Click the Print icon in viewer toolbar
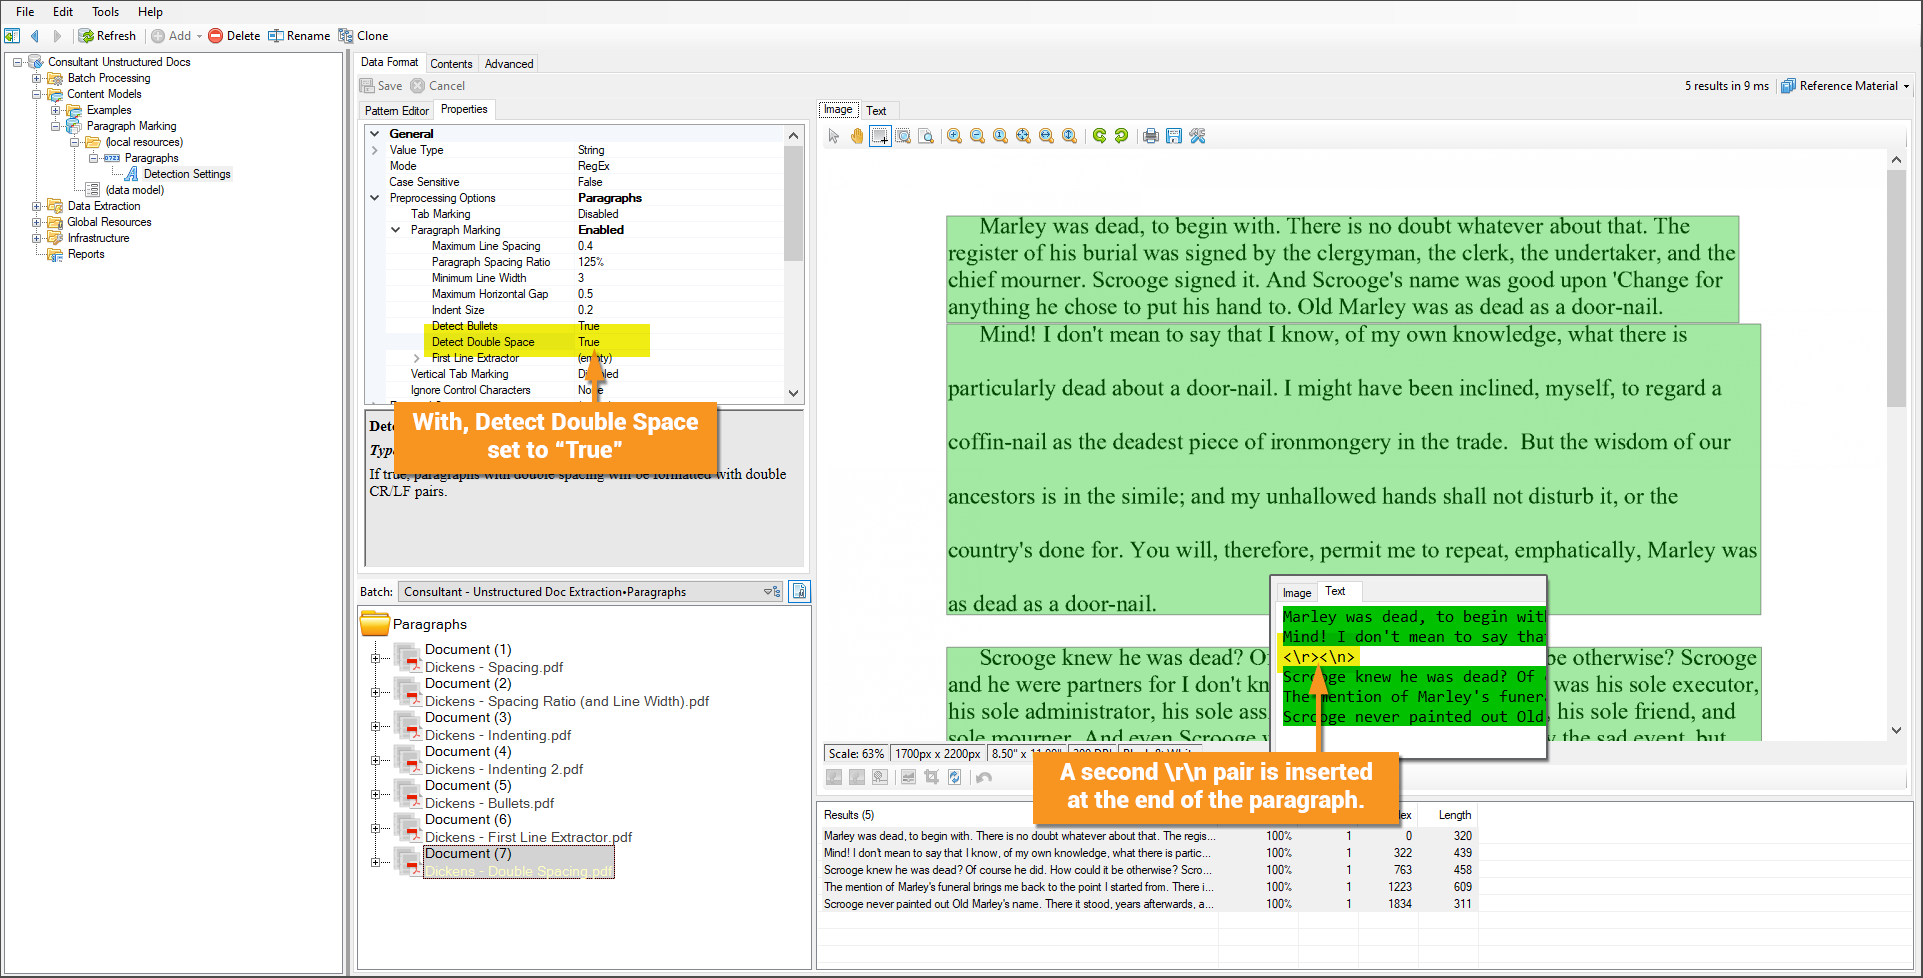Screen dimensions: 1923x978 [1151, 136]
